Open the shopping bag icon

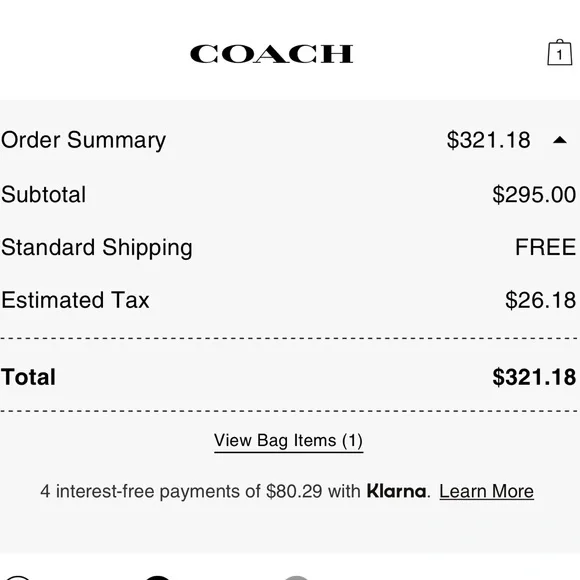pyautogui.click(x=560, y=53)
